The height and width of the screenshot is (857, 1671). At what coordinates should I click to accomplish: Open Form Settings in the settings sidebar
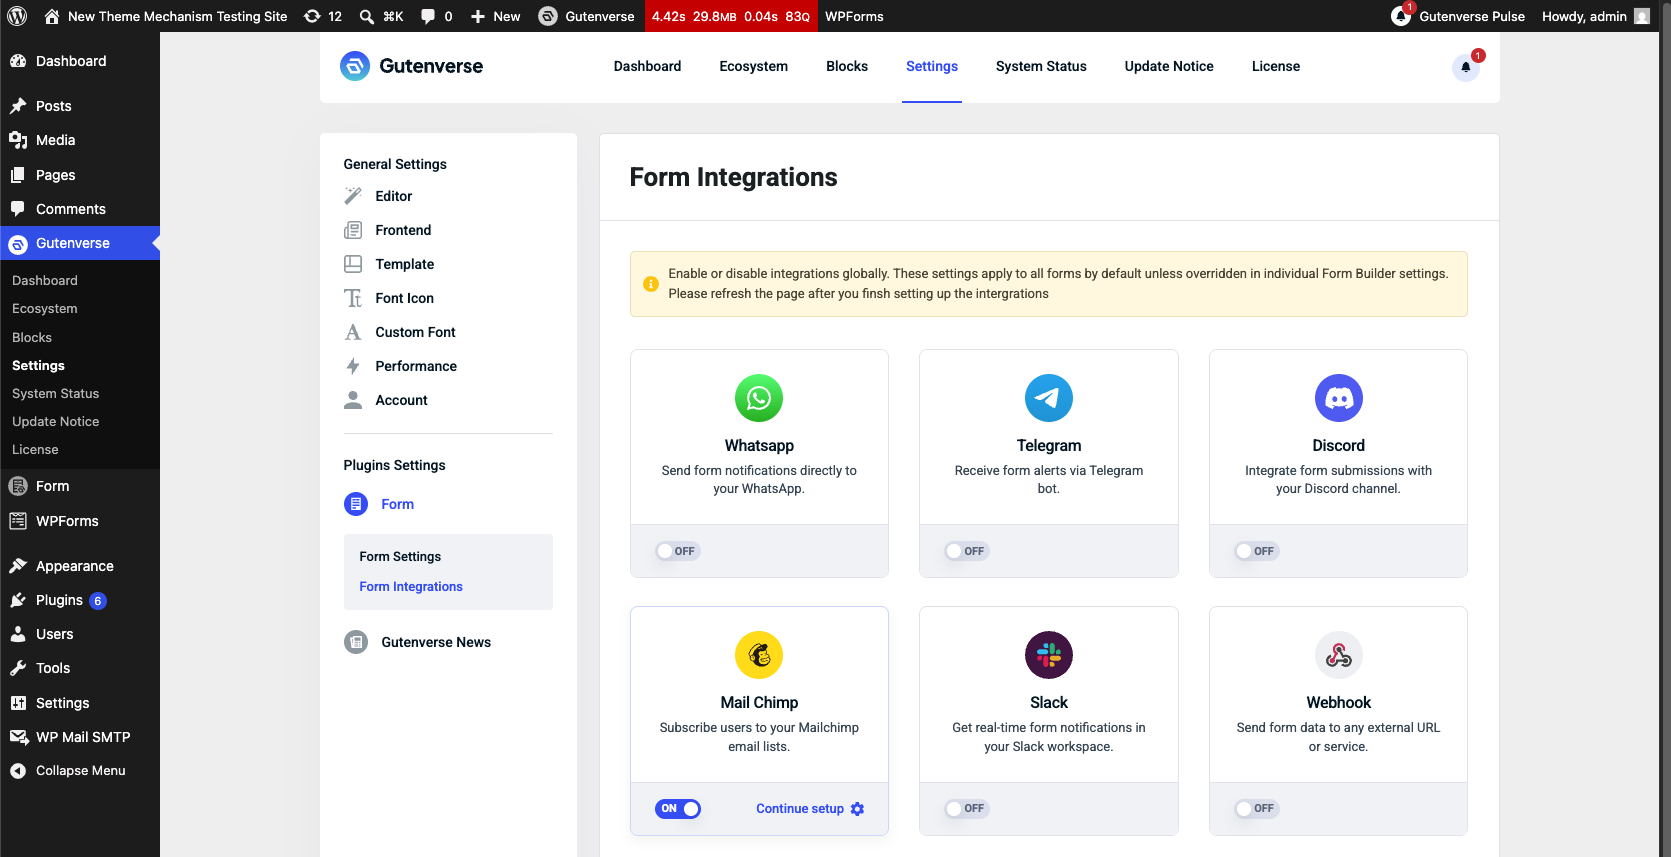point(400,557)
